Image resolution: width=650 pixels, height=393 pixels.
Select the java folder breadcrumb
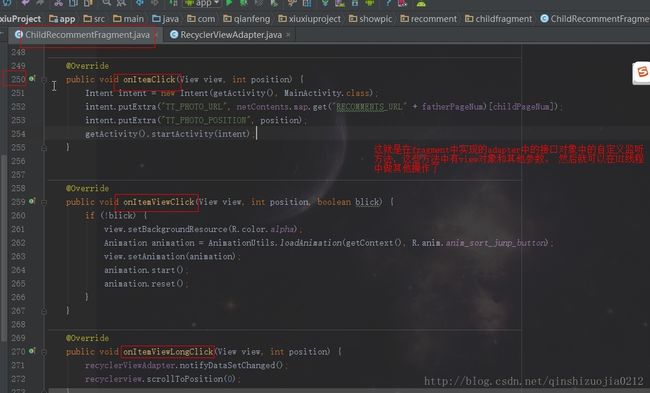point(165,19)
